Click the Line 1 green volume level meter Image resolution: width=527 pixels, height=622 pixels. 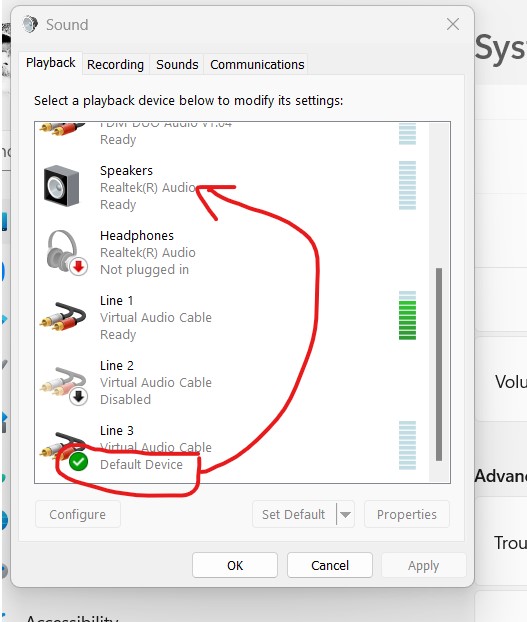407,315
